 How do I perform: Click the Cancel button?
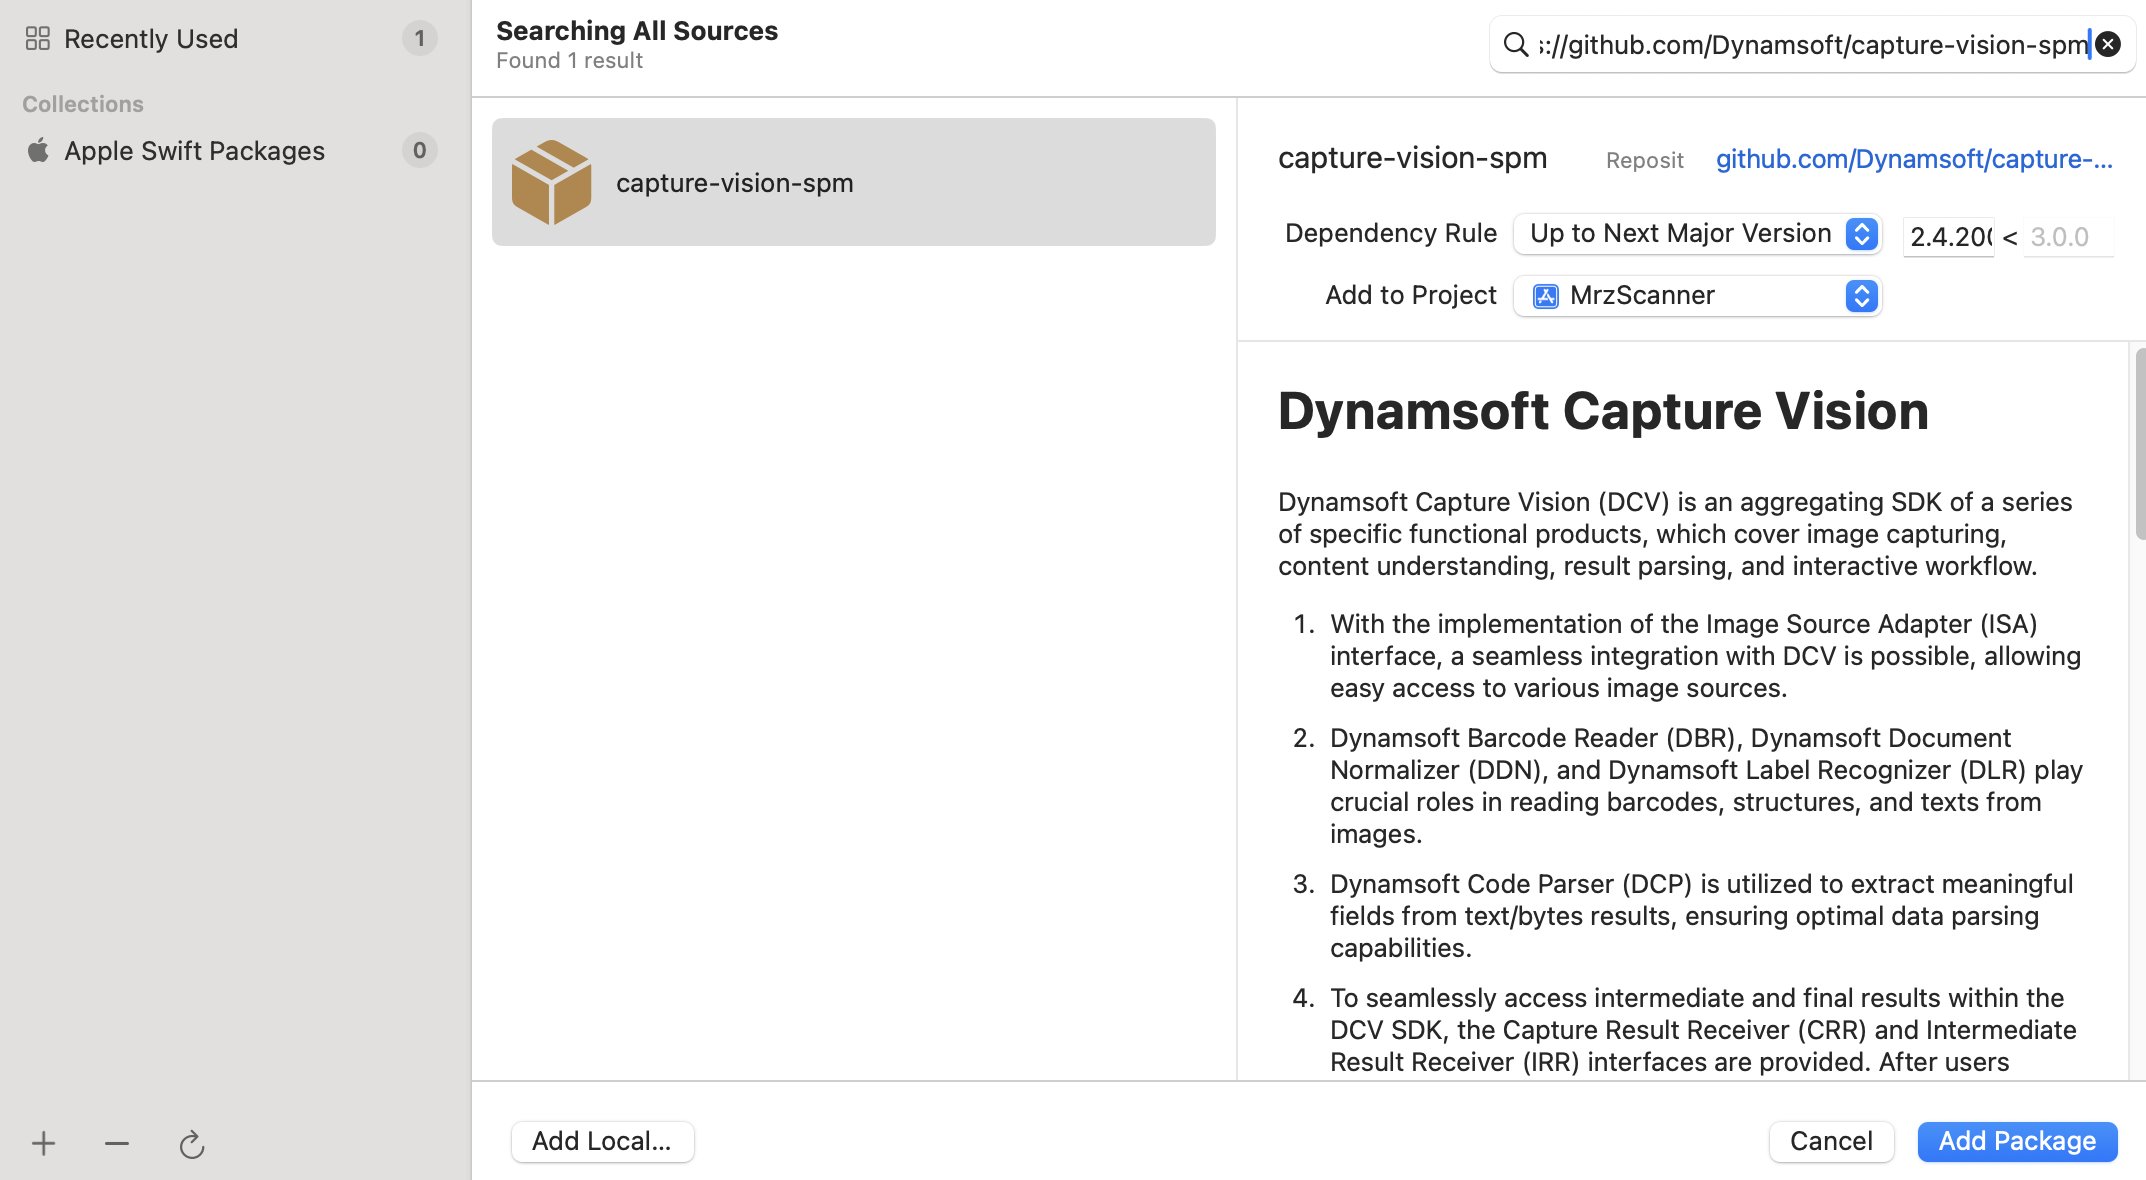click(x=1830, y=1141)
